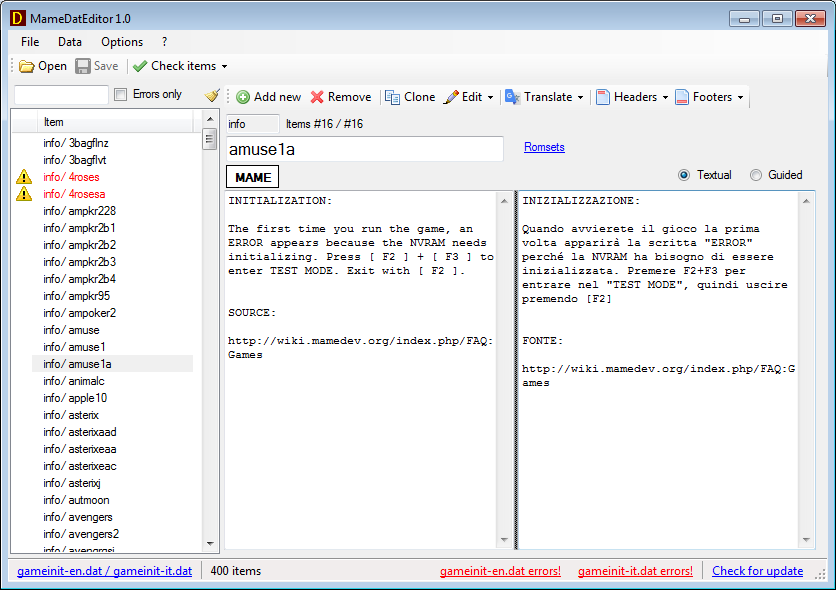Select the Textual radio button
Image resolution: width=836 pixels, height=590 pixels.
pos(684,175)
